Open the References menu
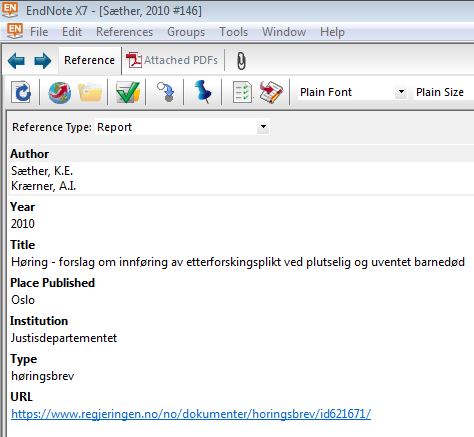Viewport: 474px width, 437px height. (x=124, y=32)
